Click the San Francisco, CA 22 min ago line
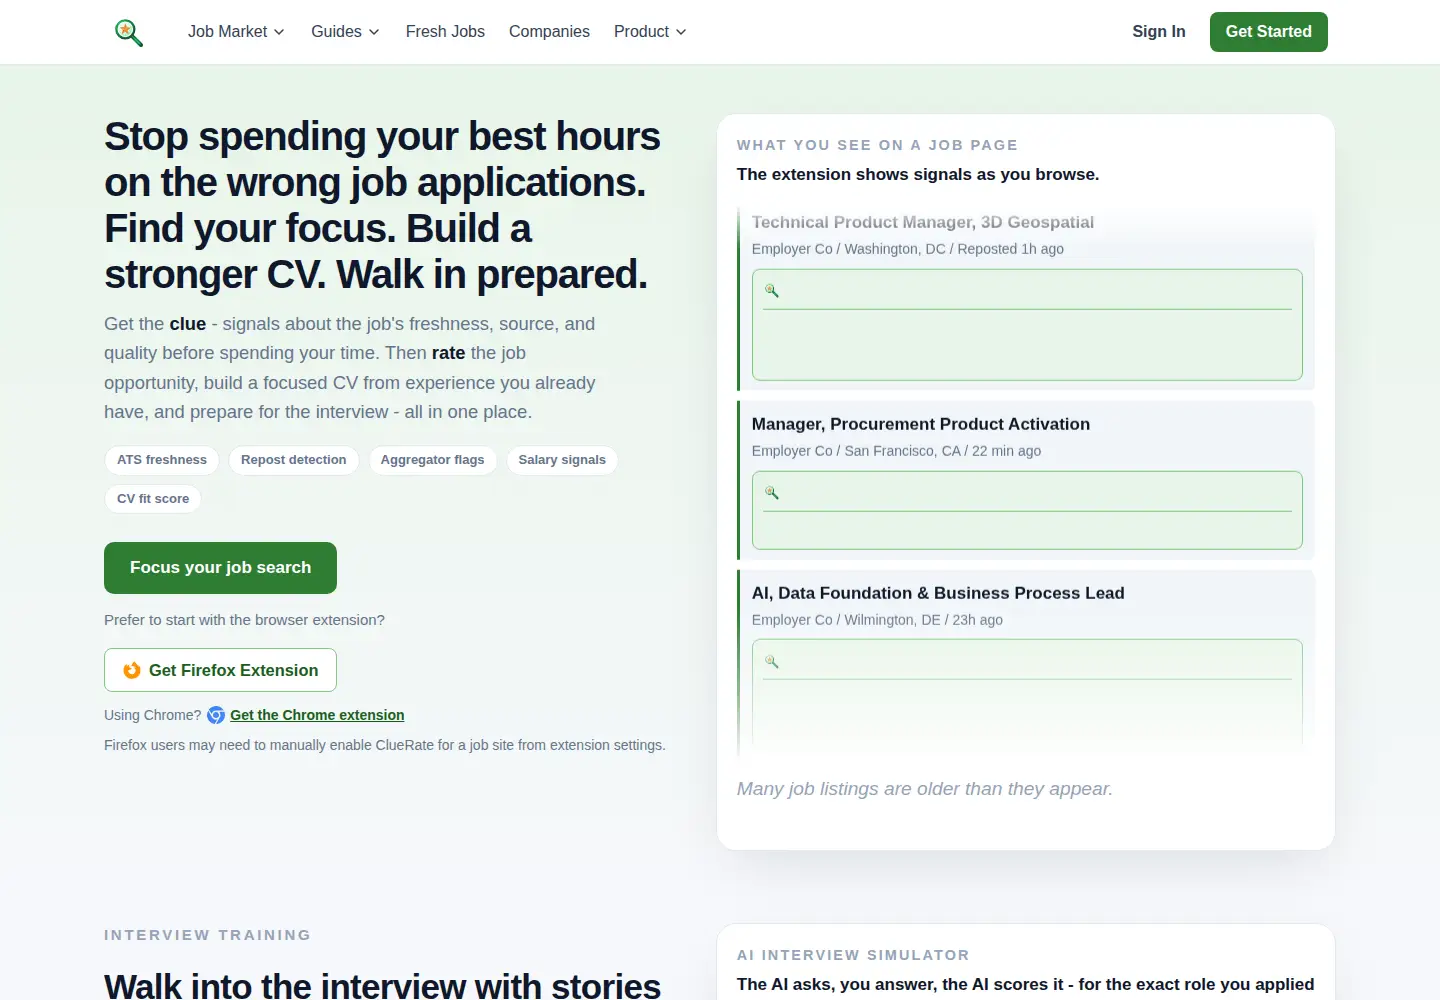Image resolution: width=1440 pixels, height=1000 pixels. pyautogui.click(x=896, y=451)
